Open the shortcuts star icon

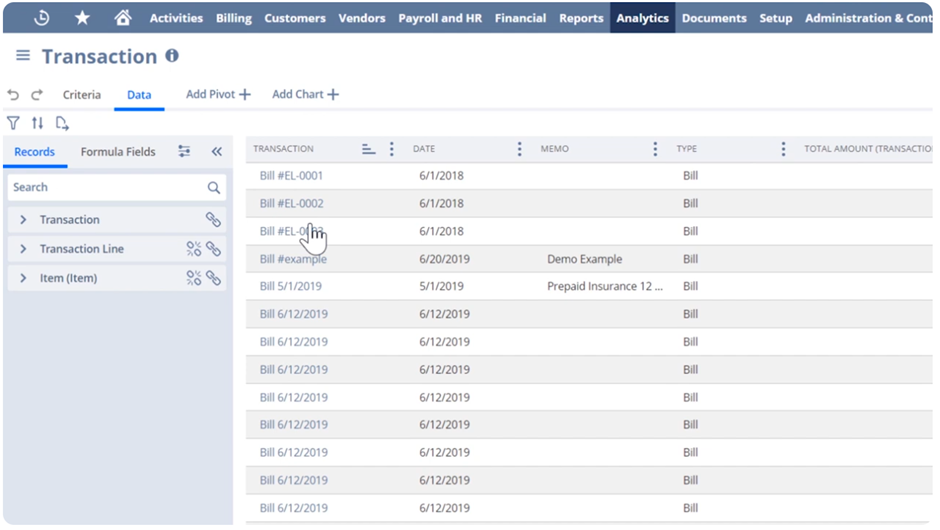pyautogui.click(x=82, y=18)
